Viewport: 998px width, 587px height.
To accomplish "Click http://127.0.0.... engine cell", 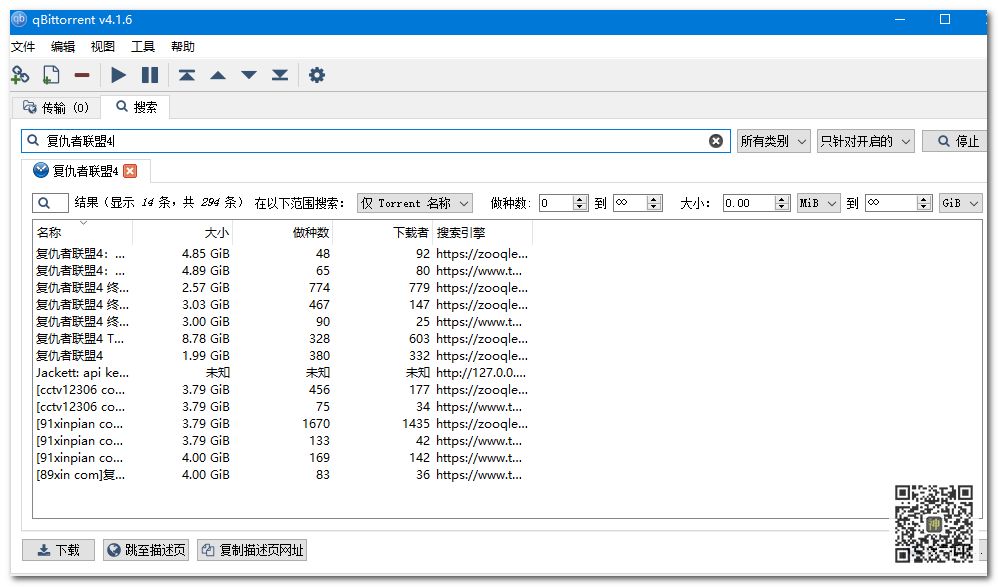I will [x=481, y=372].
